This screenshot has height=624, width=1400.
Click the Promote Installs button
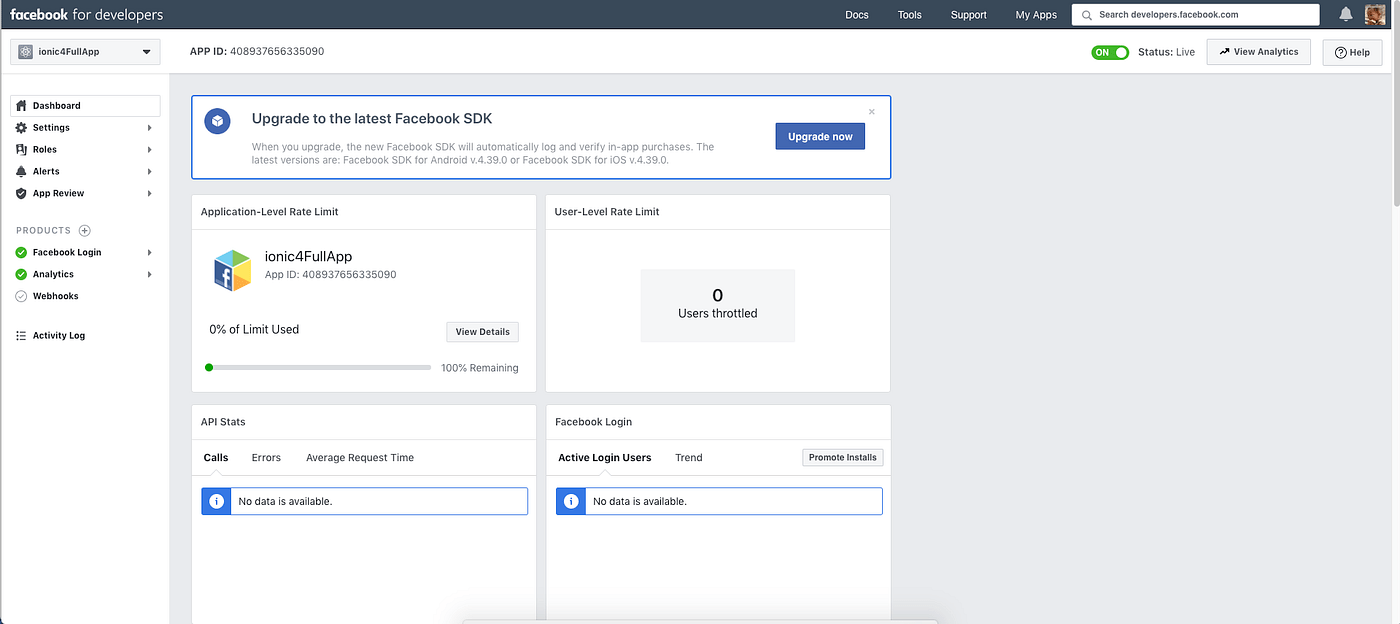point(843,457)
